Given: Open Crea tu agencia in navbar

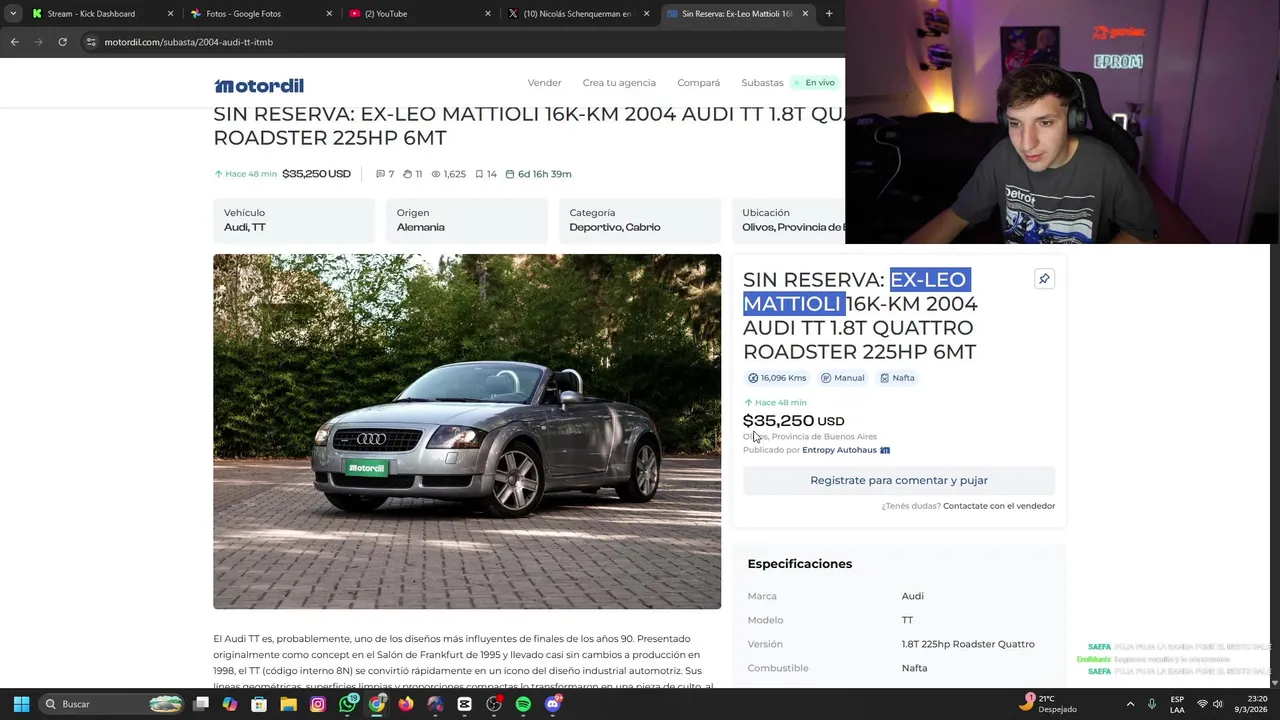Looking at the screenshot, I should click(x=619, y=83).
